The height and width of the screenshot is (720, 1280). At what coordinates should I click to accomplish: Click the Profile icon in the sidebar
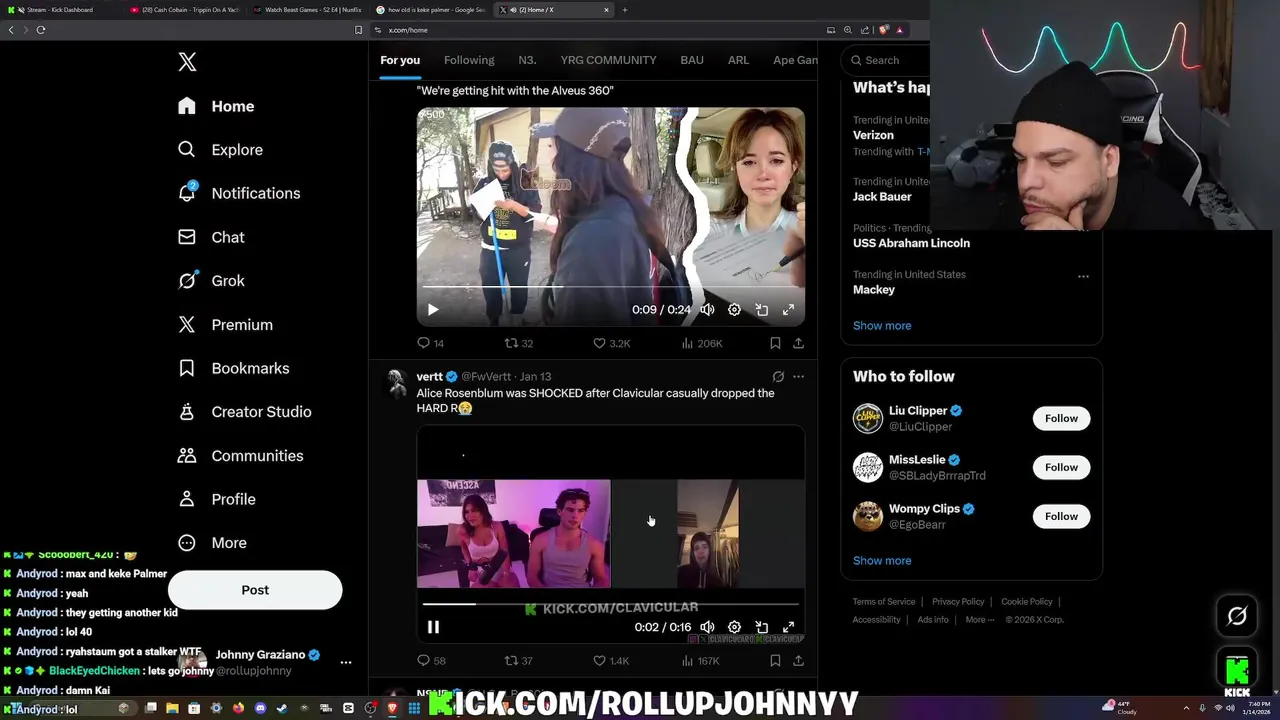click(187, 499)
